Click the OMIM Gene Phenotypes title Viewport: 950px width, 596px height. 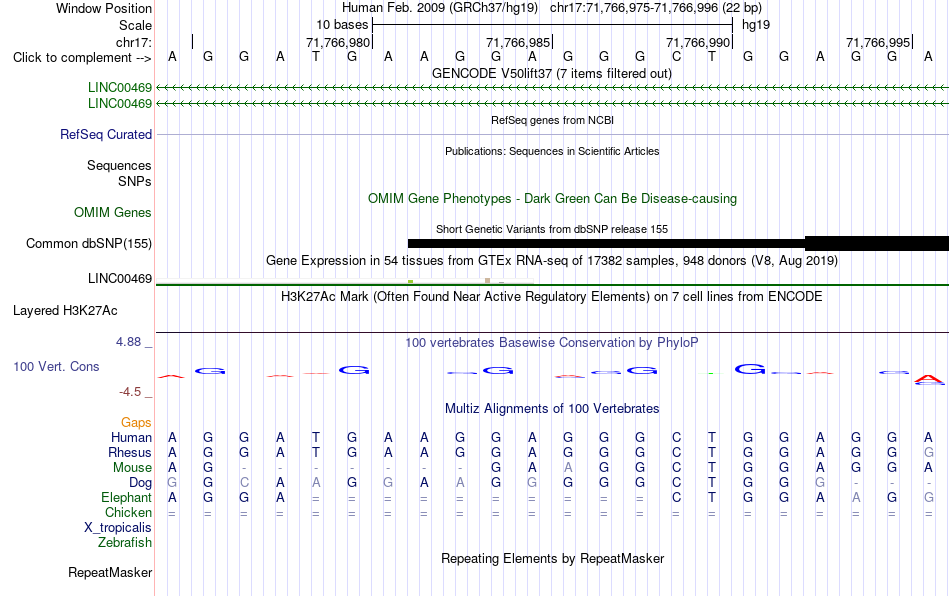click(x=552, y=199)
